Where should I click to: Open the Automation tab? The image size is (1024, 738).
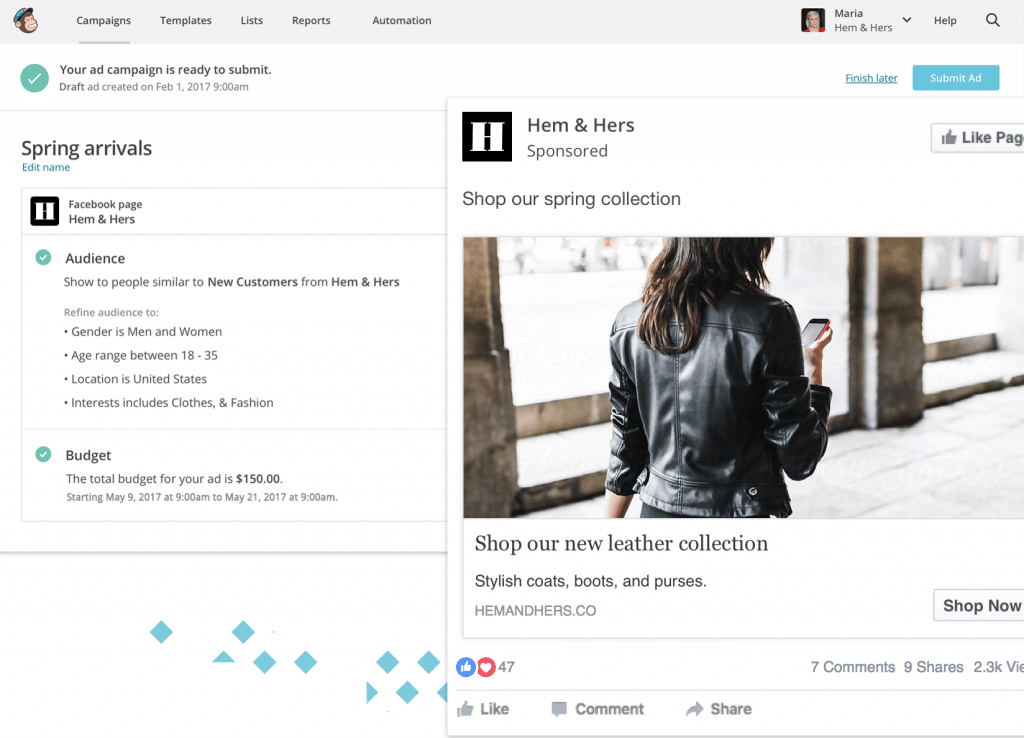pos(402,20)
